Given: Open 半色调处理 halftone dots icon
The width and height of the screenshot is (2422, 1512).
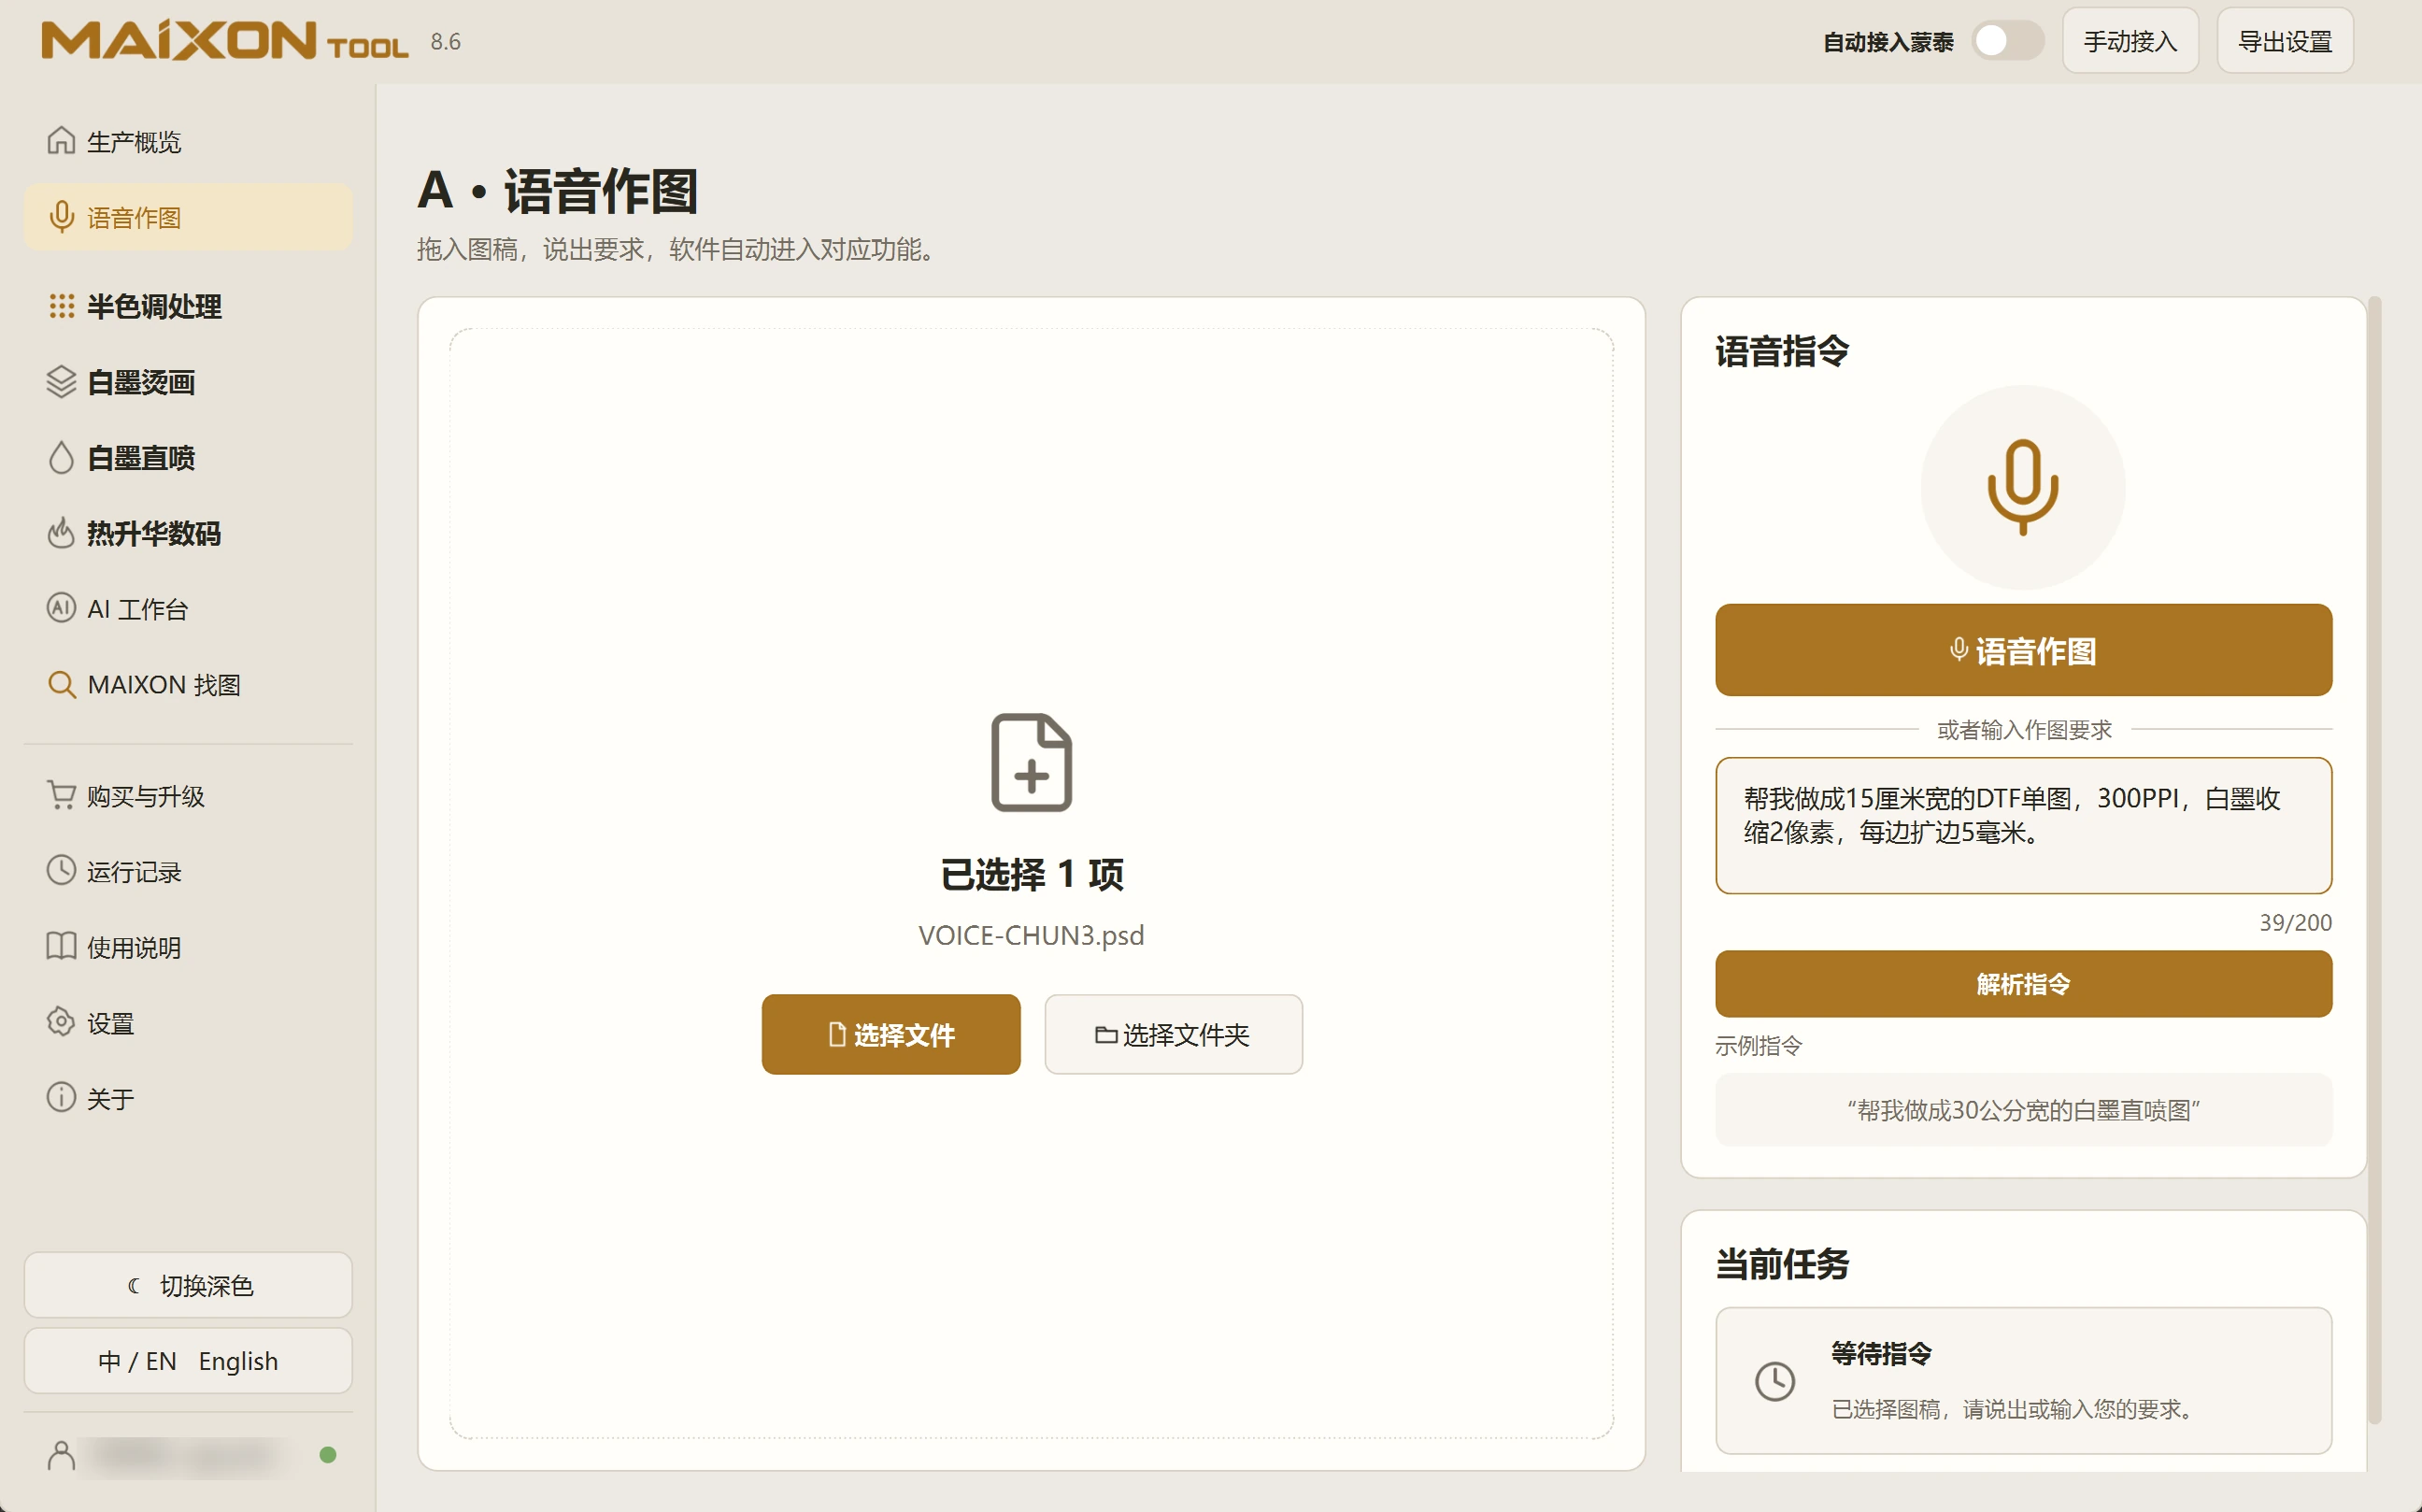Looking at the screenshot, I should point(61,306).
